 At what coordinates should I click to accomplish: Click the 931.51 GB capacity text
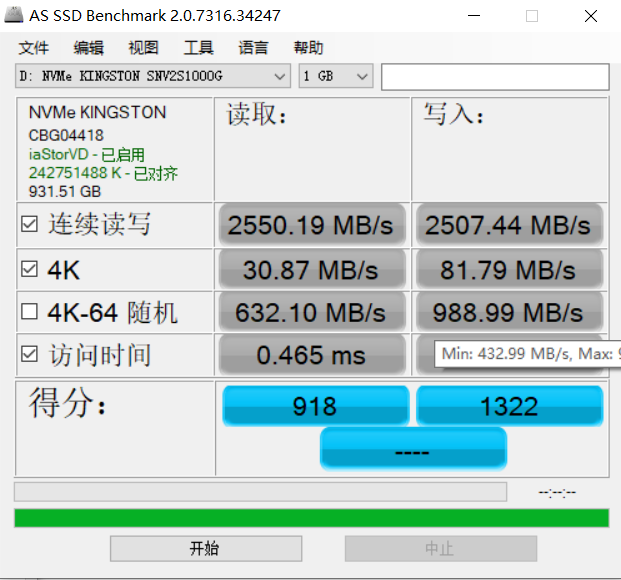pyautogui.click(x=65, y=192)
